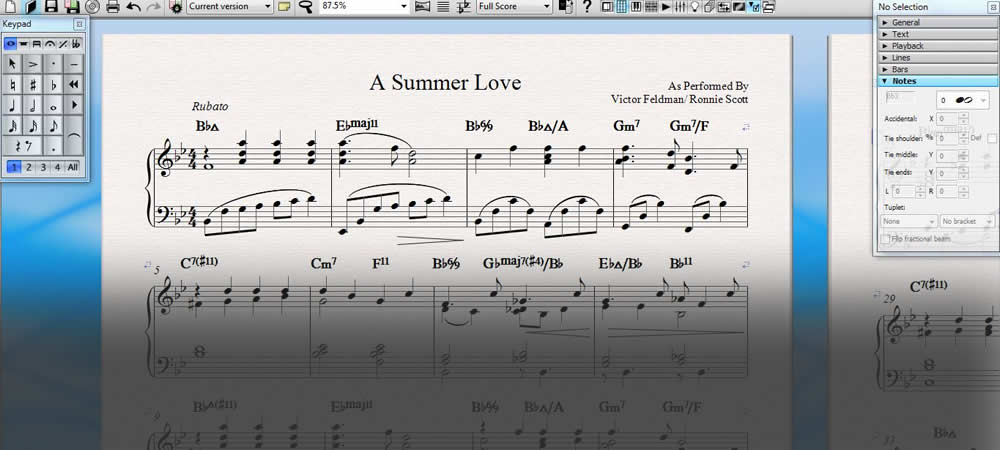Open the zoom level dropdown at 87.5%
This screenshot has height=450, width=1000.
tap(364, 6)
